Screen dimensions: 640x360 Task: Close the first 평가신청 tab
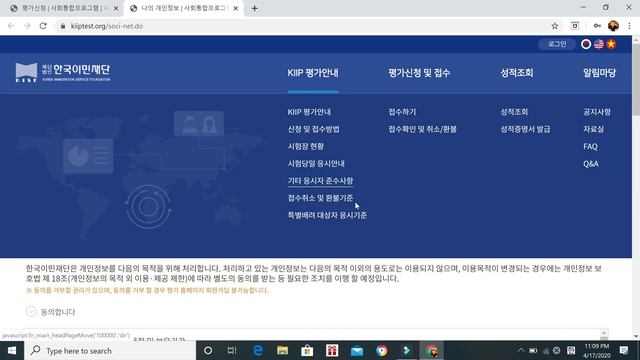point(116,8)
